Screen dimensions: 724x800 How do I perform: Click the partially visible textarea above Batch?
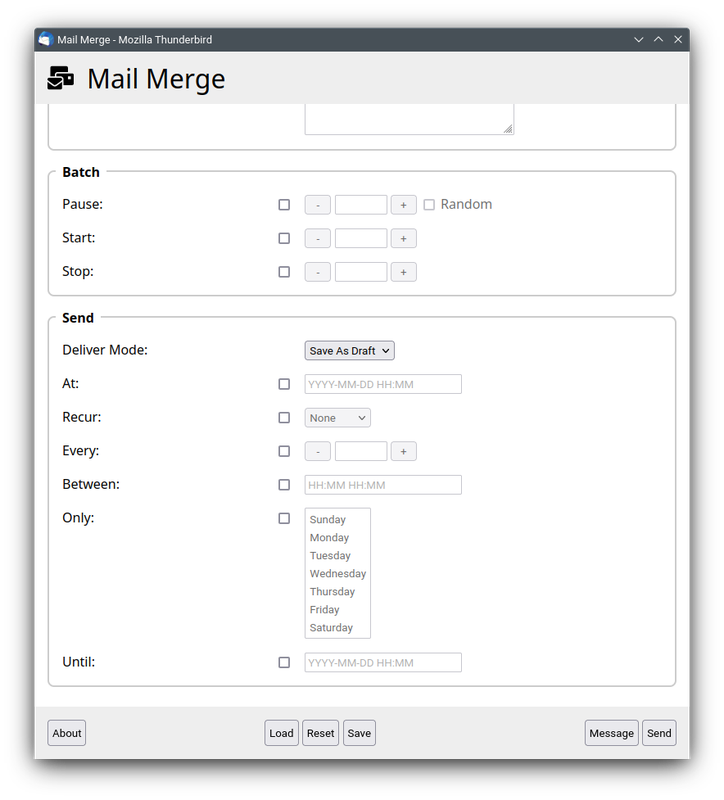409,119
